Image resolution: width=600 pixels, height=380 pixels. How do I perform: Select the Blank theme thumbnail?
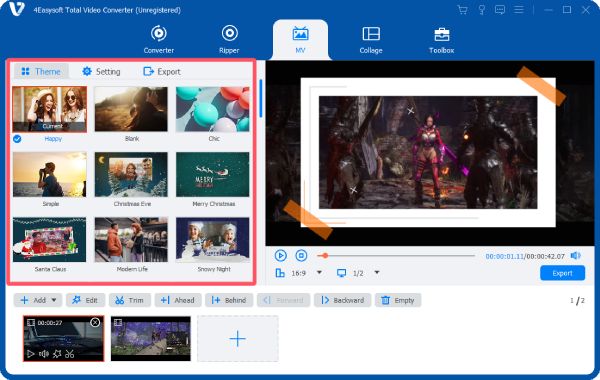[131, 109]
